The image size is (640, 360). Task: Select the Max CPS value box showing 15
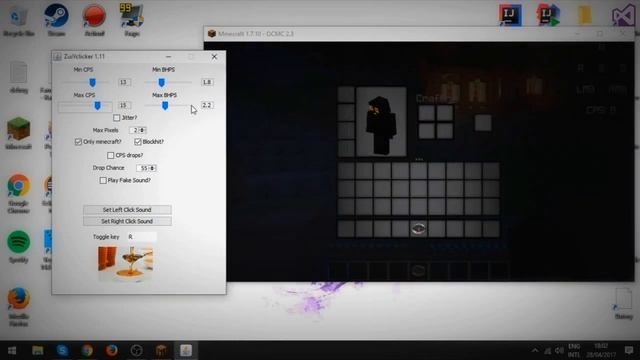tap(124, 105)
